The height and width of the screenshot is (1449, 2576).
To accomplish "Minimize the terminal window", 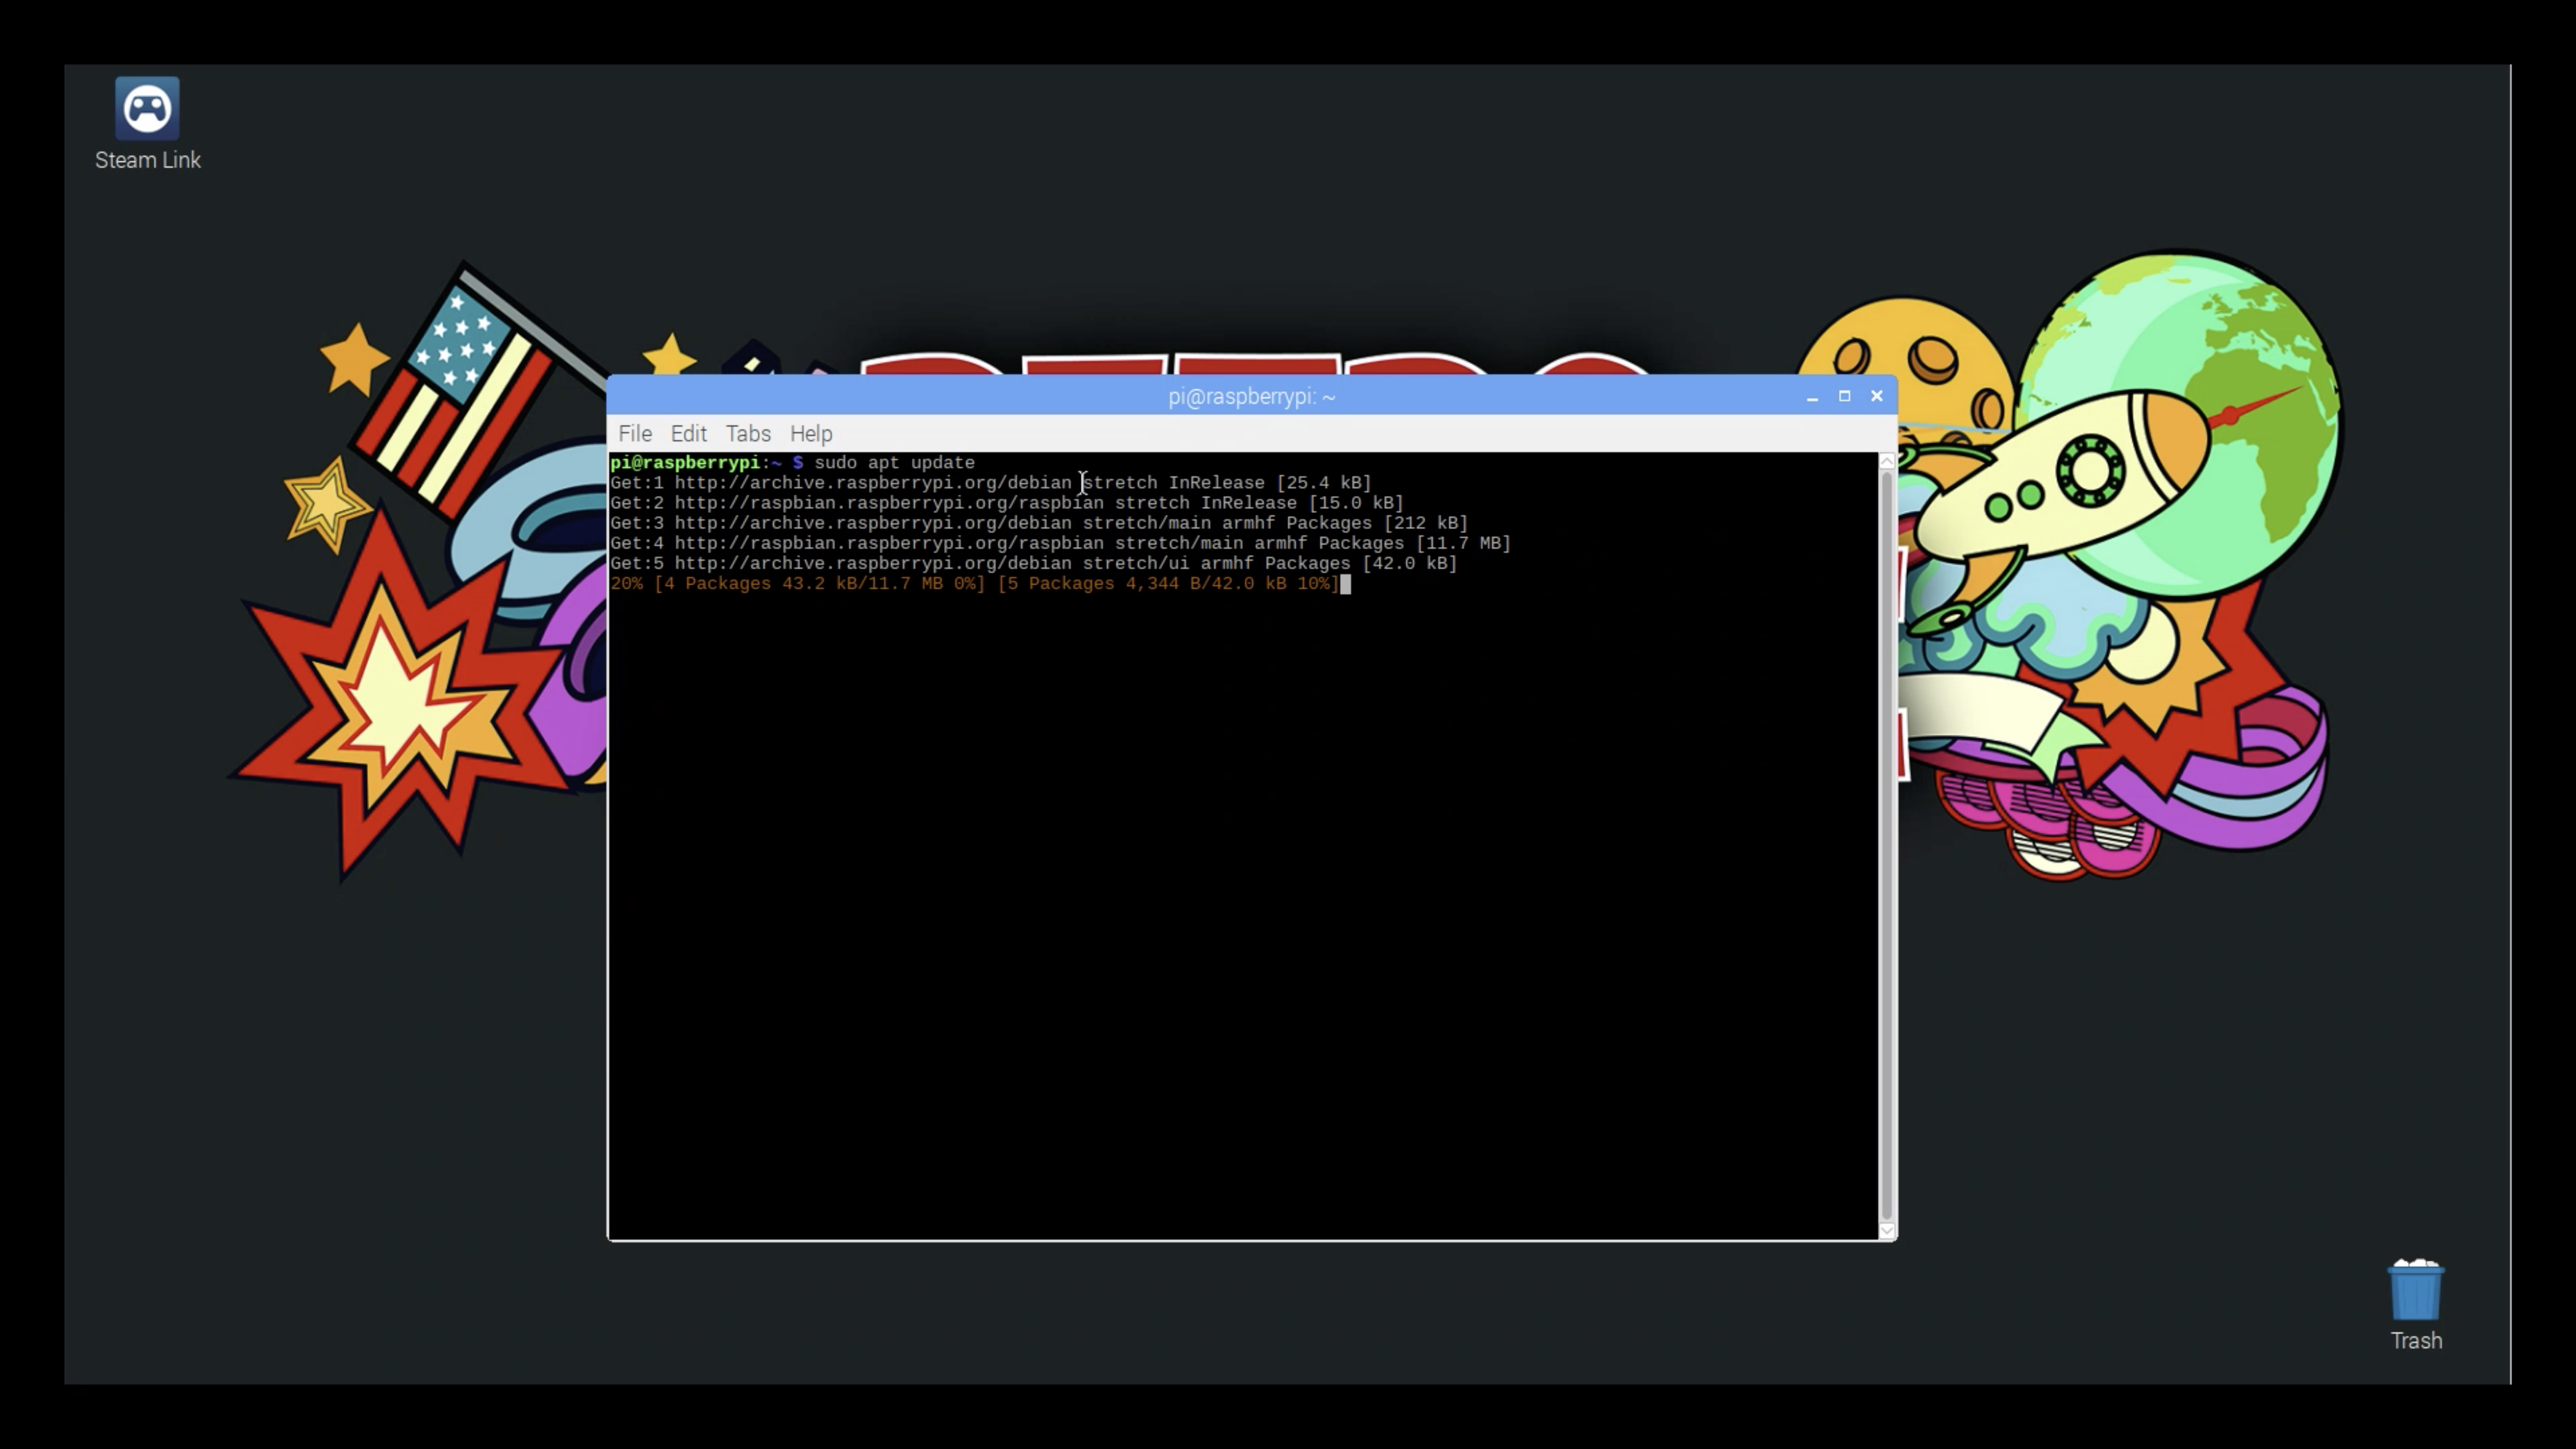I will [1812, 397].
